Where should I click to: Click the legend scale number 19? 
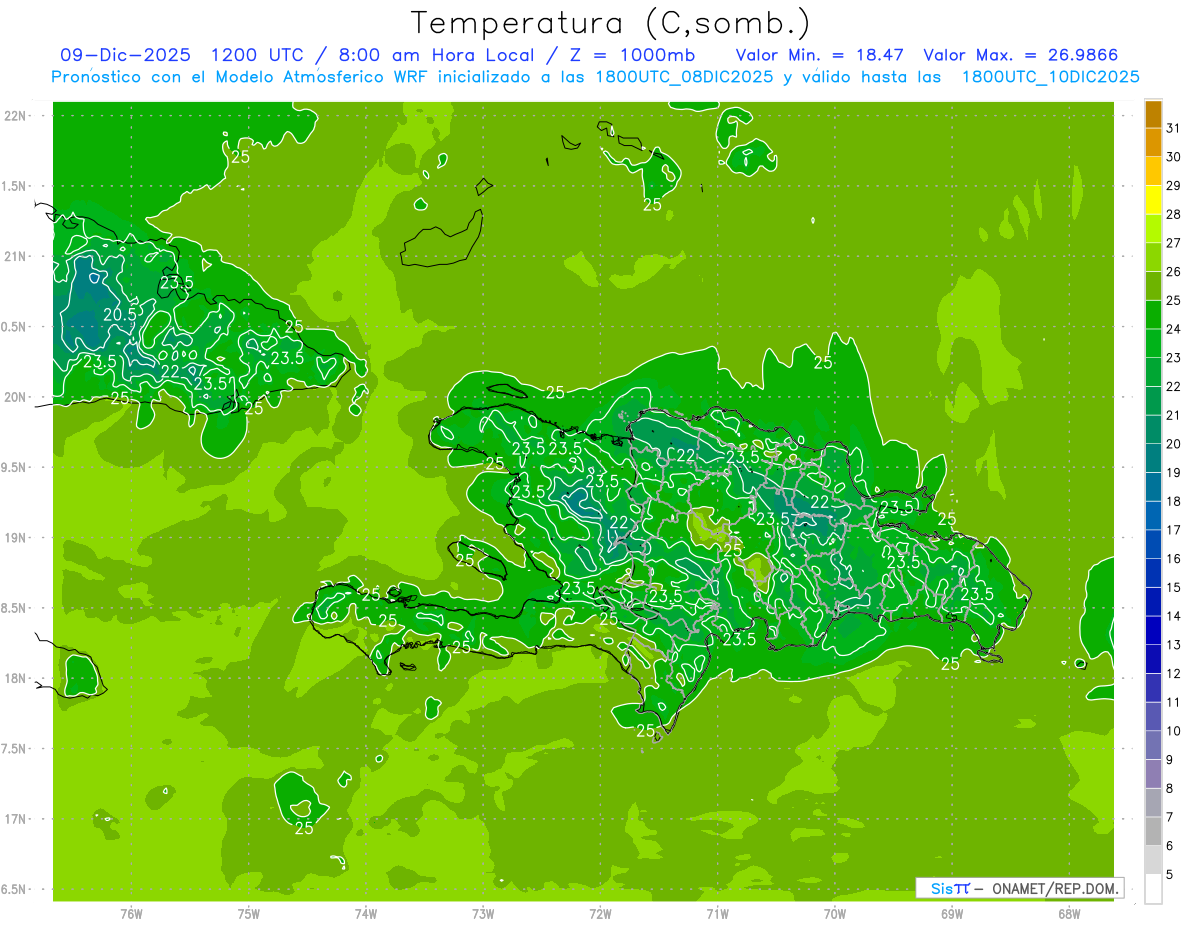(1174, 472)
